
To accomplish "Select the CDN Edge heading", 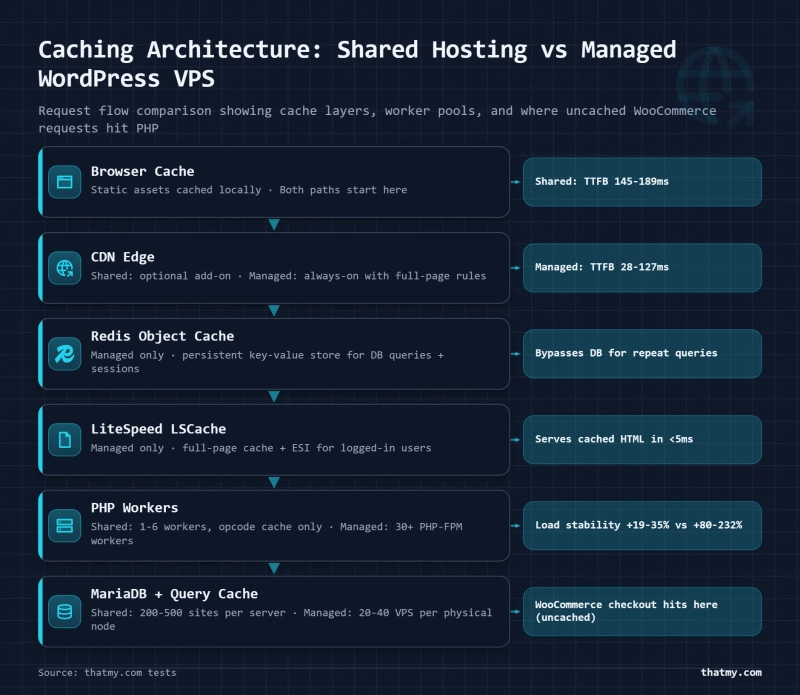I will point(122,257).
